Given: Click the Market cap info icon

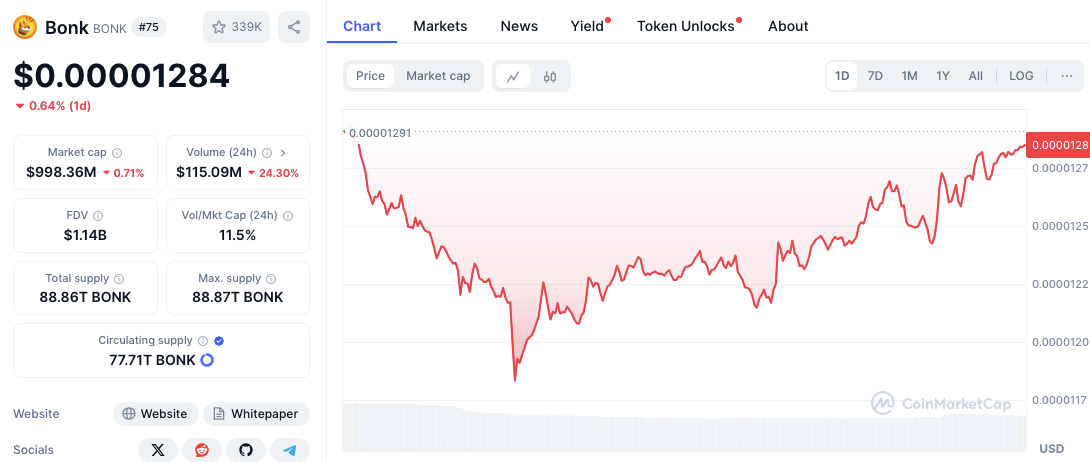Looking at the screenshot, I should [117, 153].
